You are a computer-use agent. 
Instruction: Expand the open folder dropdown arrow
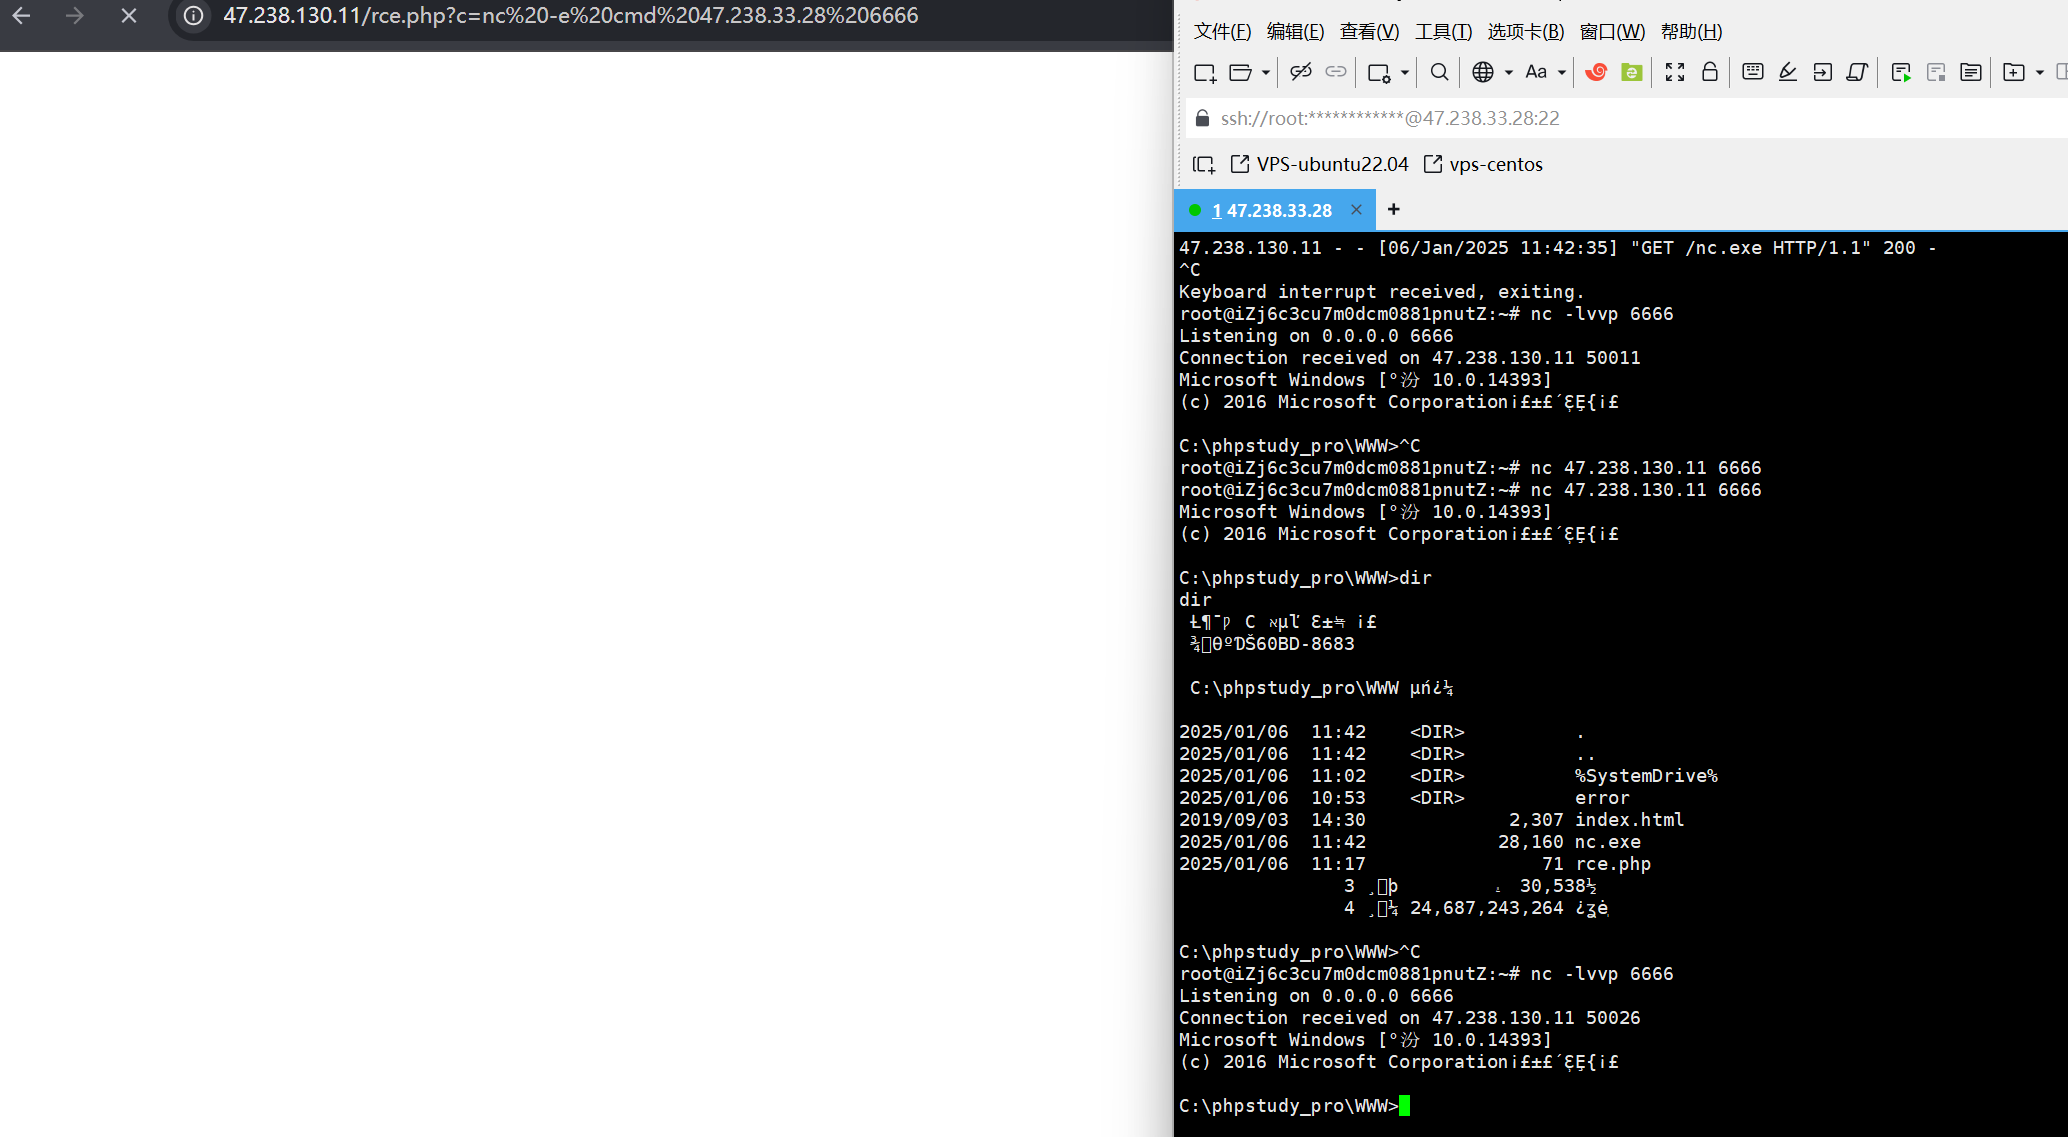click(x=1265, y=72)
